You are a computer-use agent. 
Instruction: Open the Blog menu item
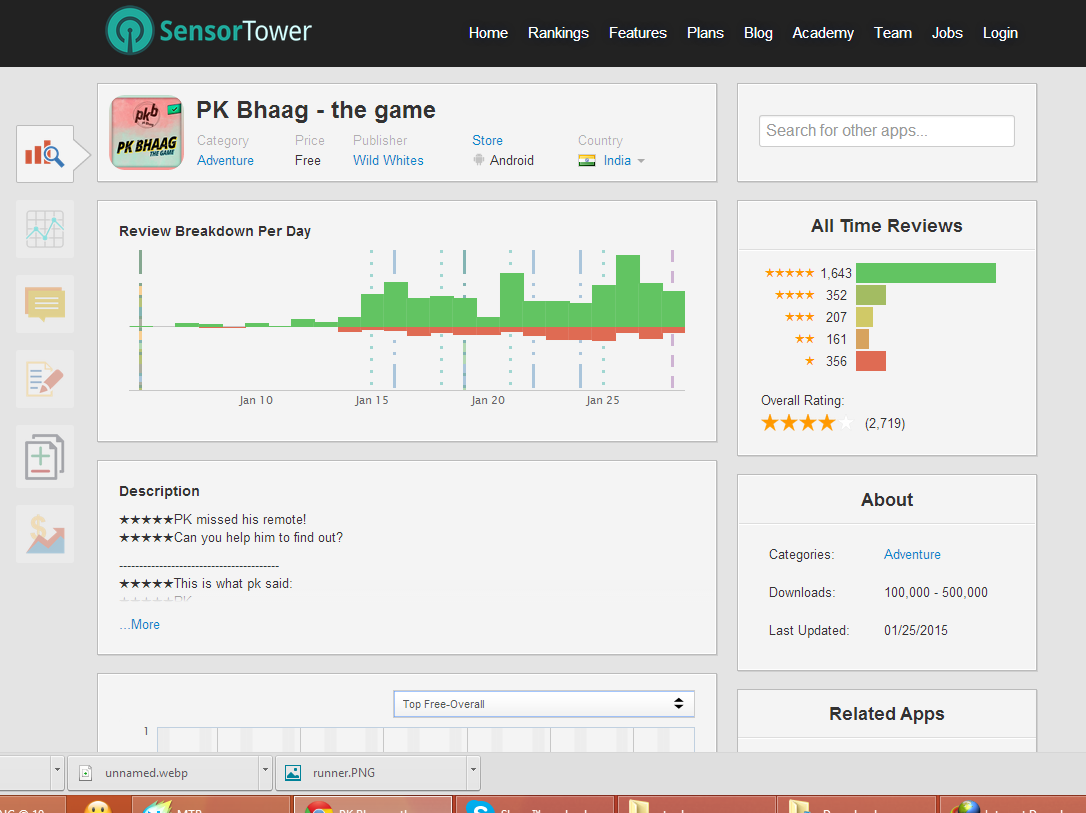[x=758, y=33]
